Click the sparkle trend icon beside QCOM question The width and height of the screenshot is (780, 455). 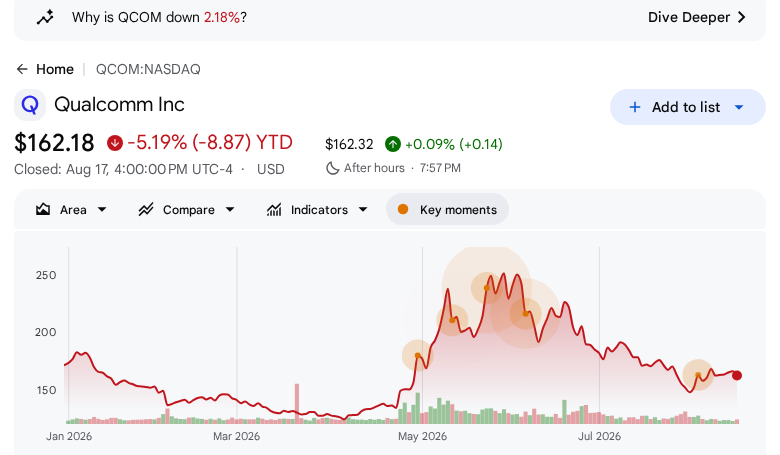[45, 17]
